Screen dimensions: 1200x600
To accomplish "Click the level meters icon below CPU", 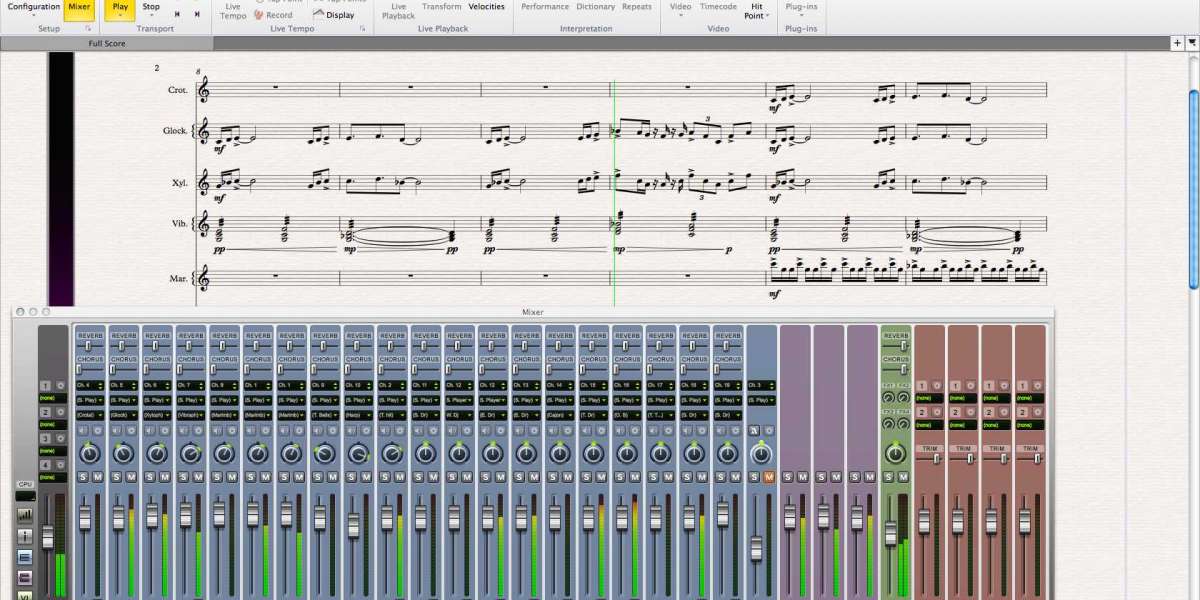I will [x=25, y=516].
